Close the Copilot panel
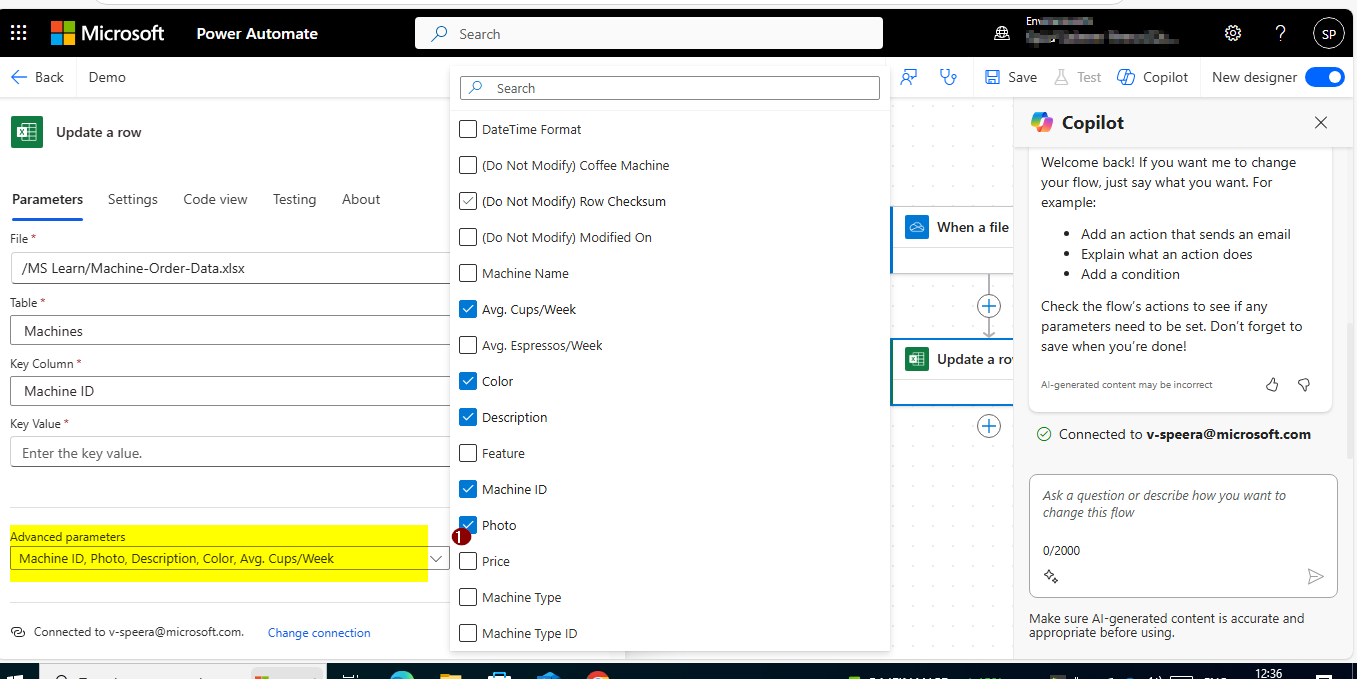This screenshot has height=679, width=1357. pos(1321,122)
